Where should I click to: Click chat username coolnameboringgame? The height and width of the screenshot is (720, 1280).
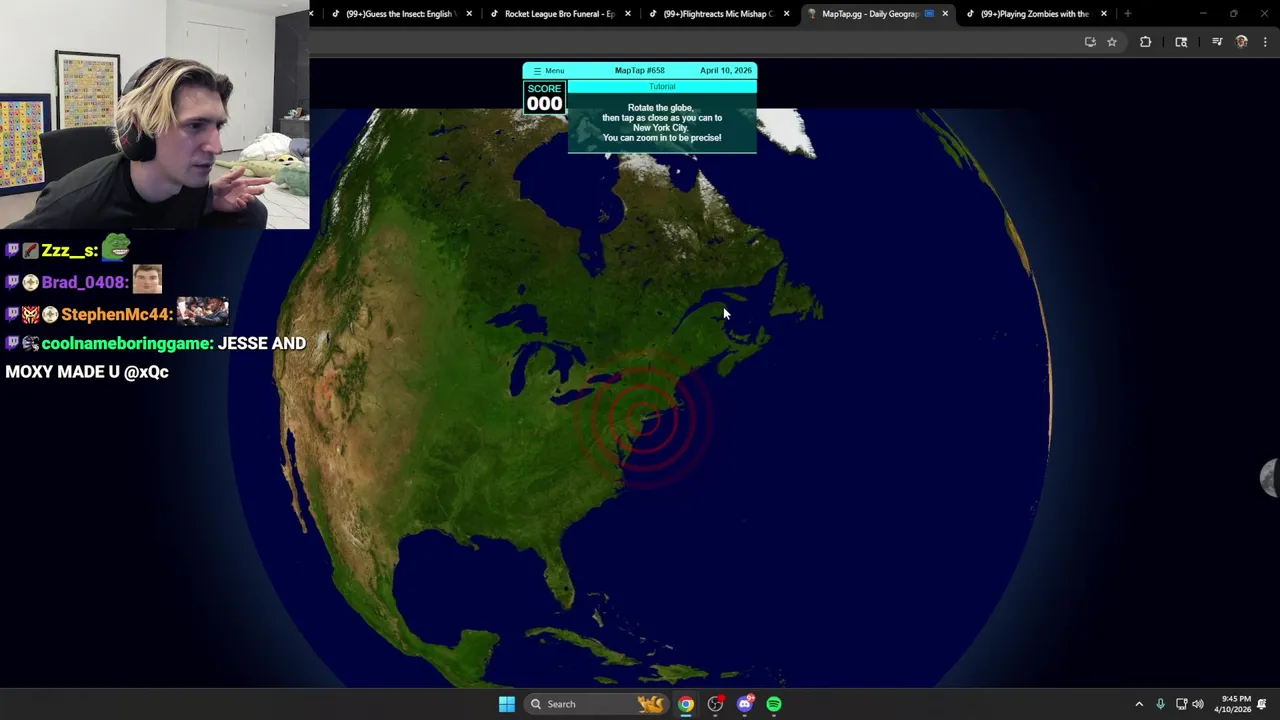(x=127, y=343)
